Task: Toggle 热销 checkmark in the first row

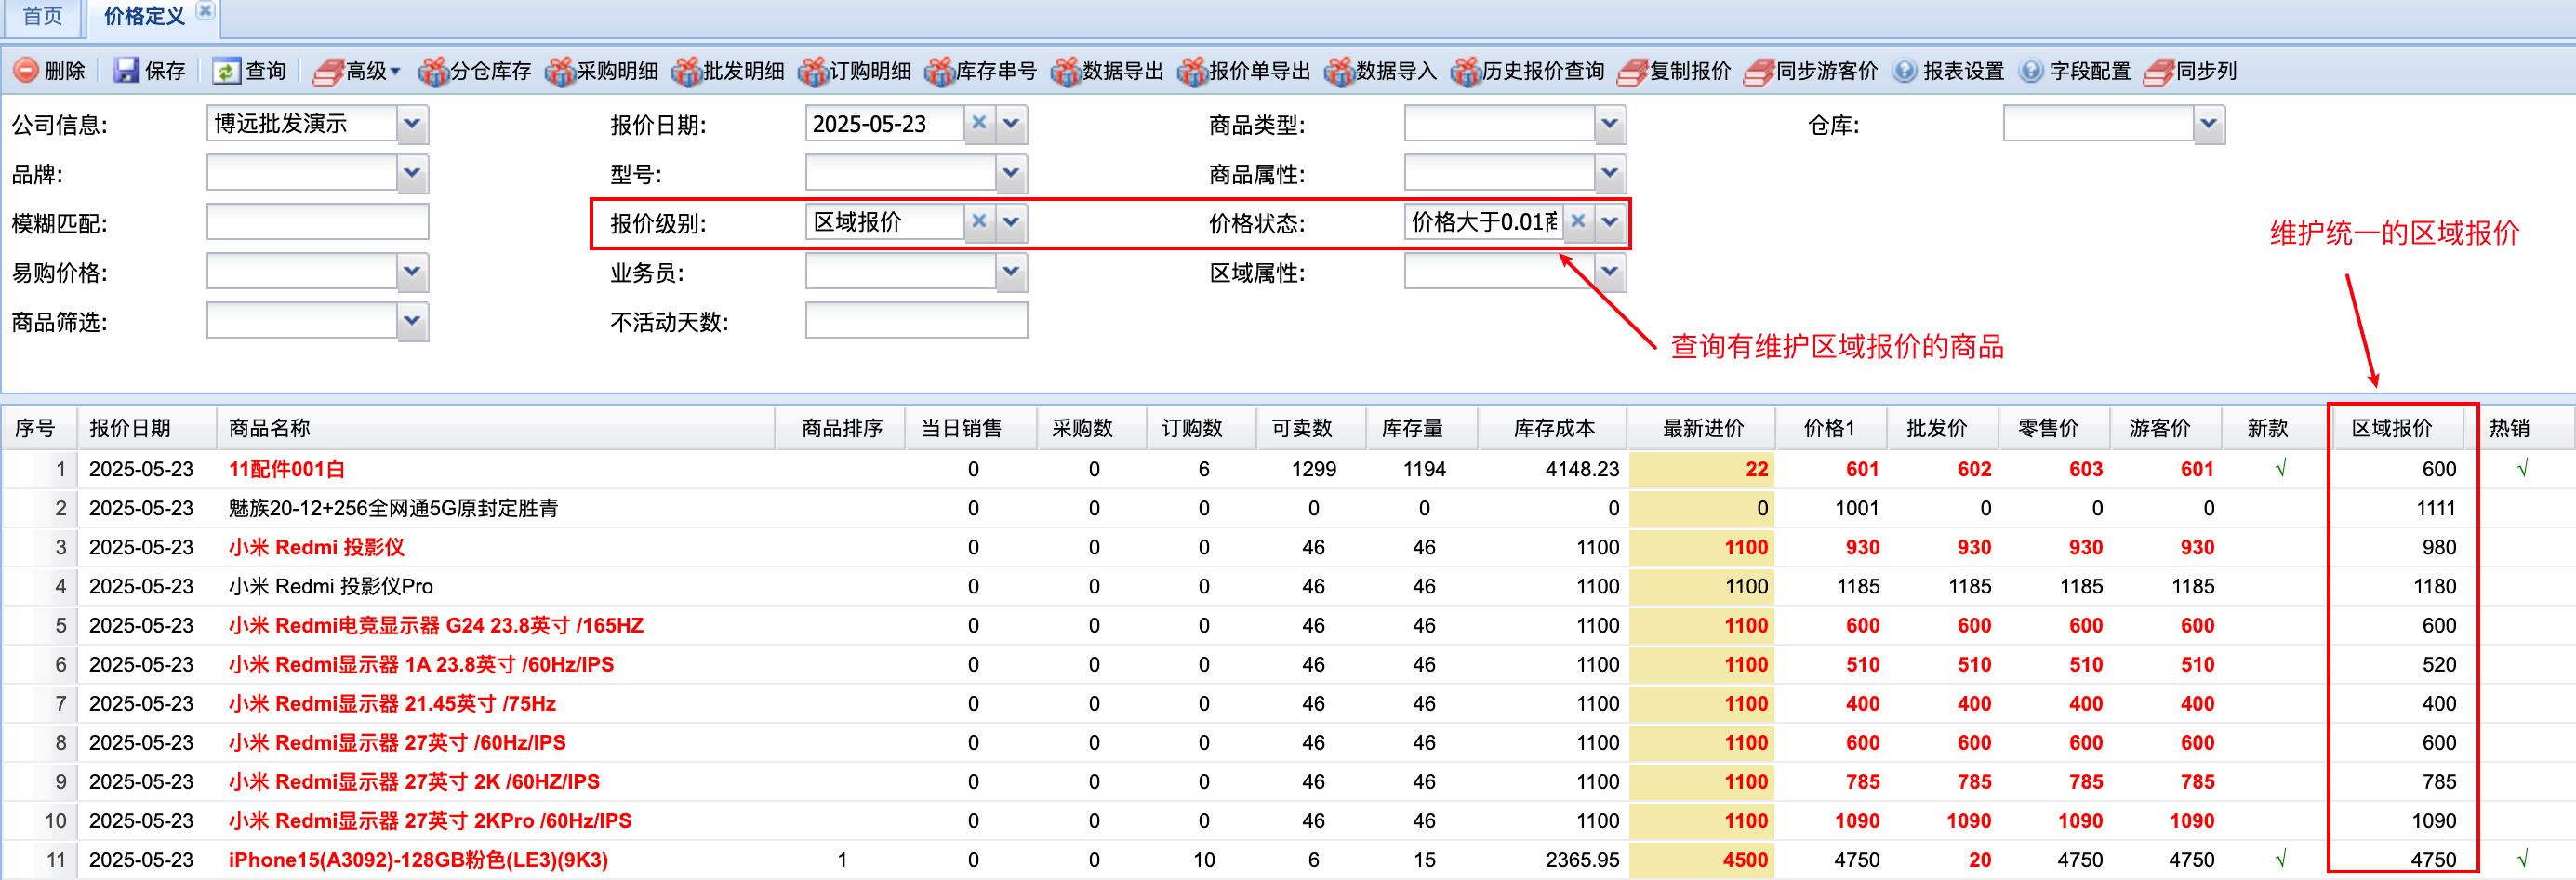Action: [x=2523, y=468]
